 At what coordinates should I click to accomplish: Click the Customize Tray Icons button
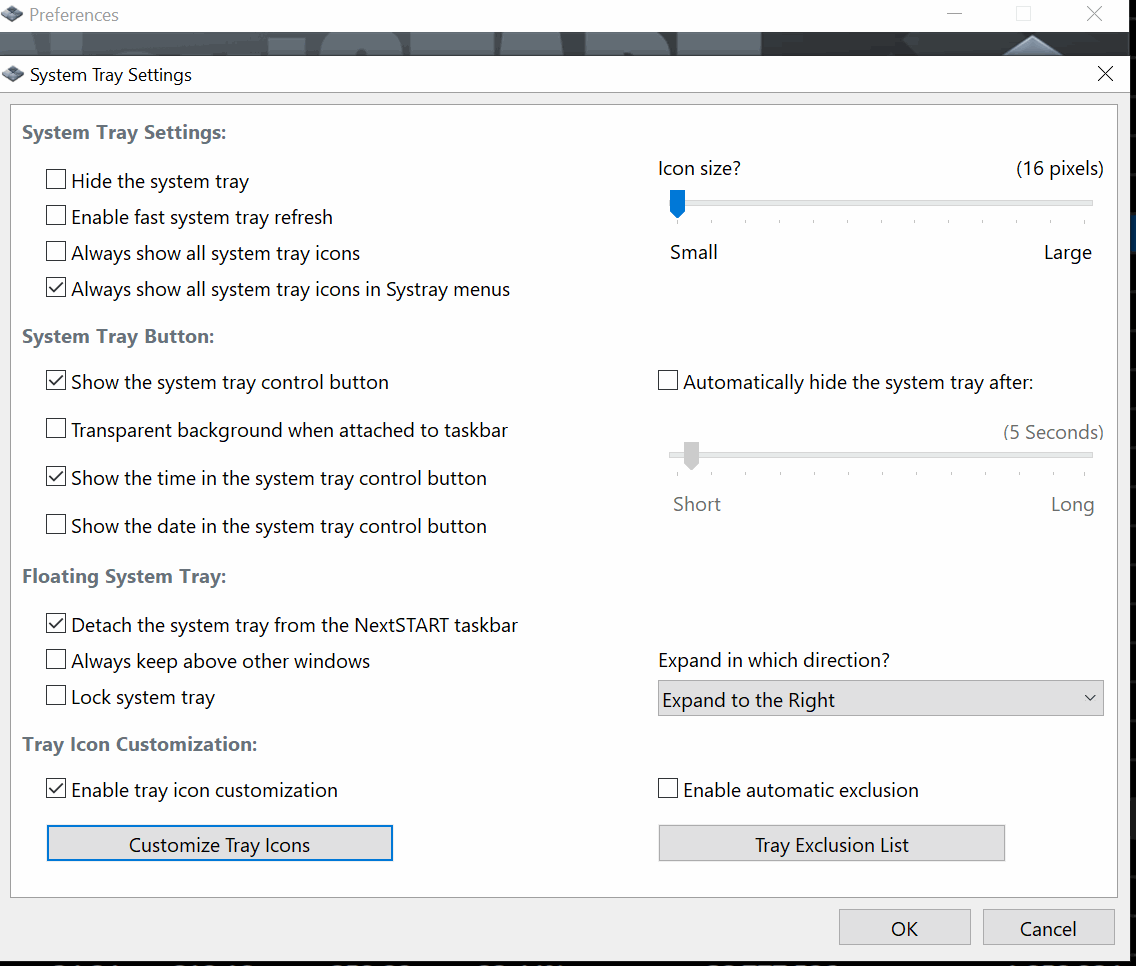(219, 844)
